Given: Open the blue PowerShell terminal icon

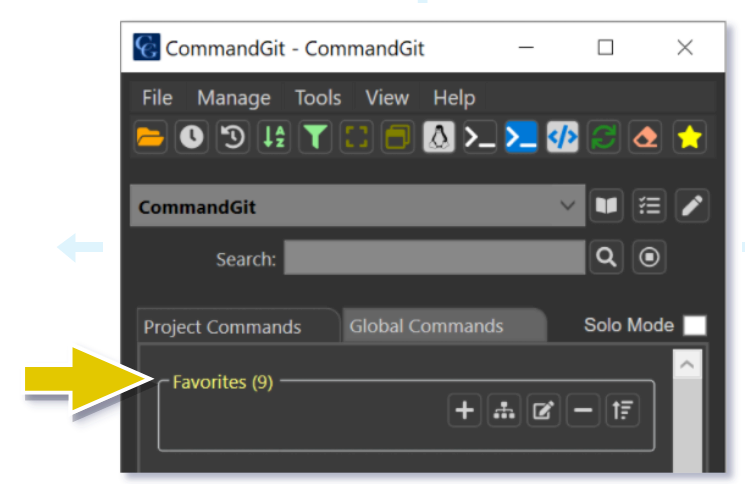Looking at the screenshot, I should click(520, 138).
